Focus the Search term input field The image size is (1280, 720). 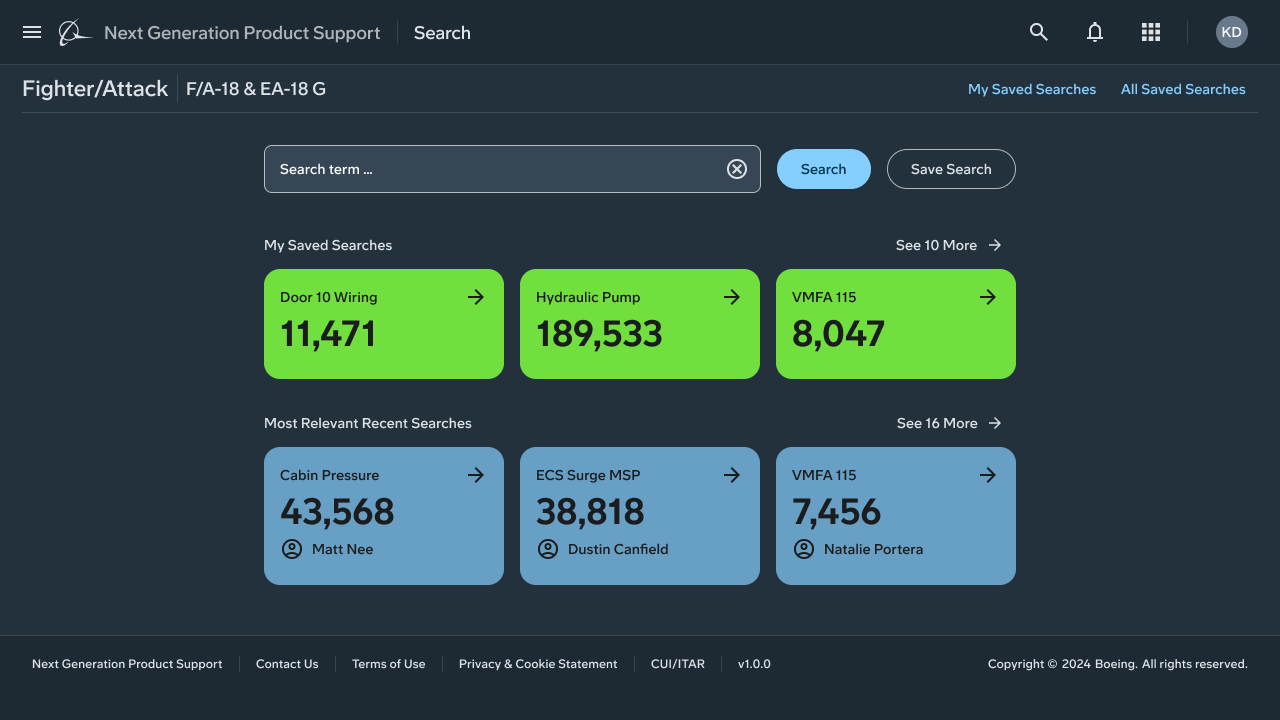512,169
